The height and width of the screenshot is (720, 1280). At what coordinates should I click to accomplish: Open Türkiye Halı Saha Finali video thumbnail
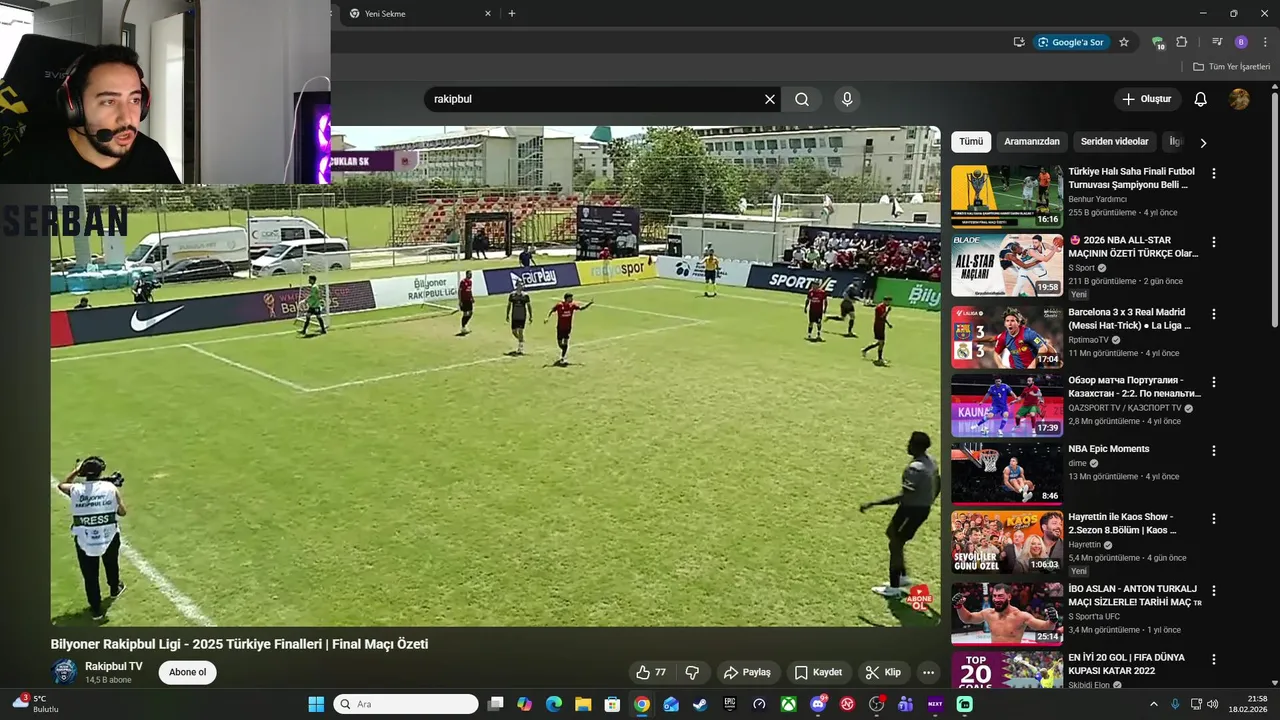[1007, 197]
